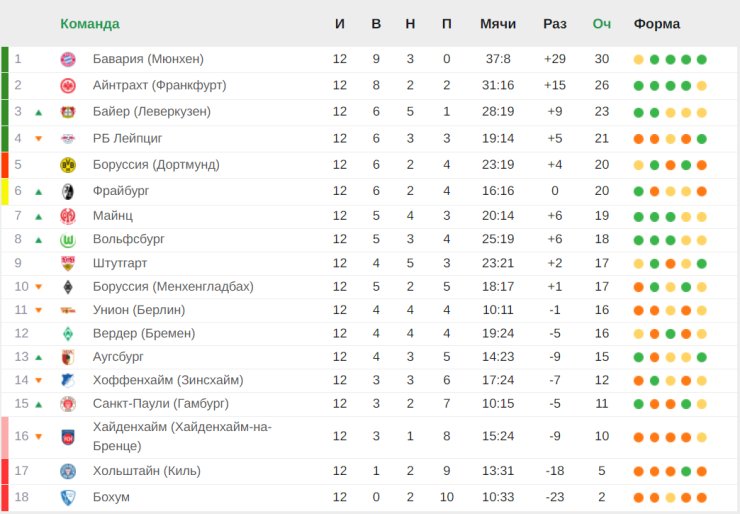Click the Bayer Leverkusen club crest

point(68,112)
